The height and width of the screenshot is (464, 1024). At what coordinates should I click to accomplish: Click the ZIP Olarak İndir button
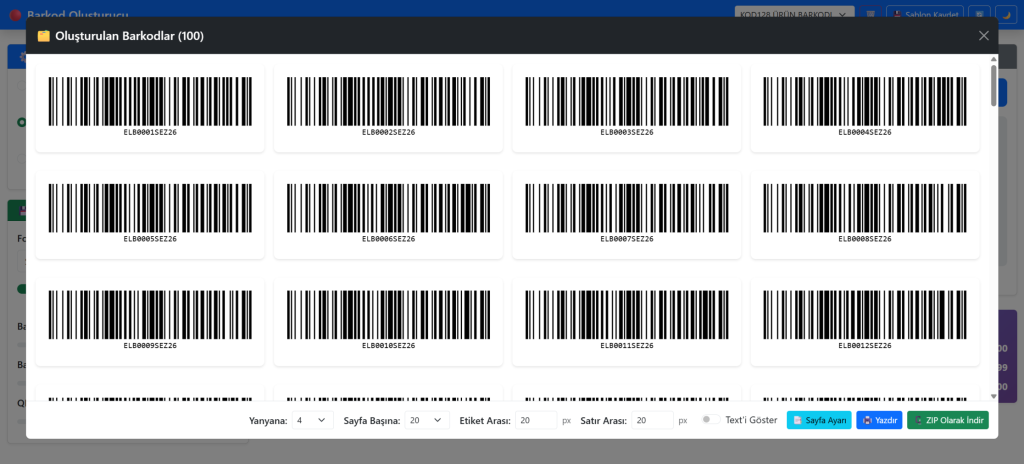coord(948,420)
